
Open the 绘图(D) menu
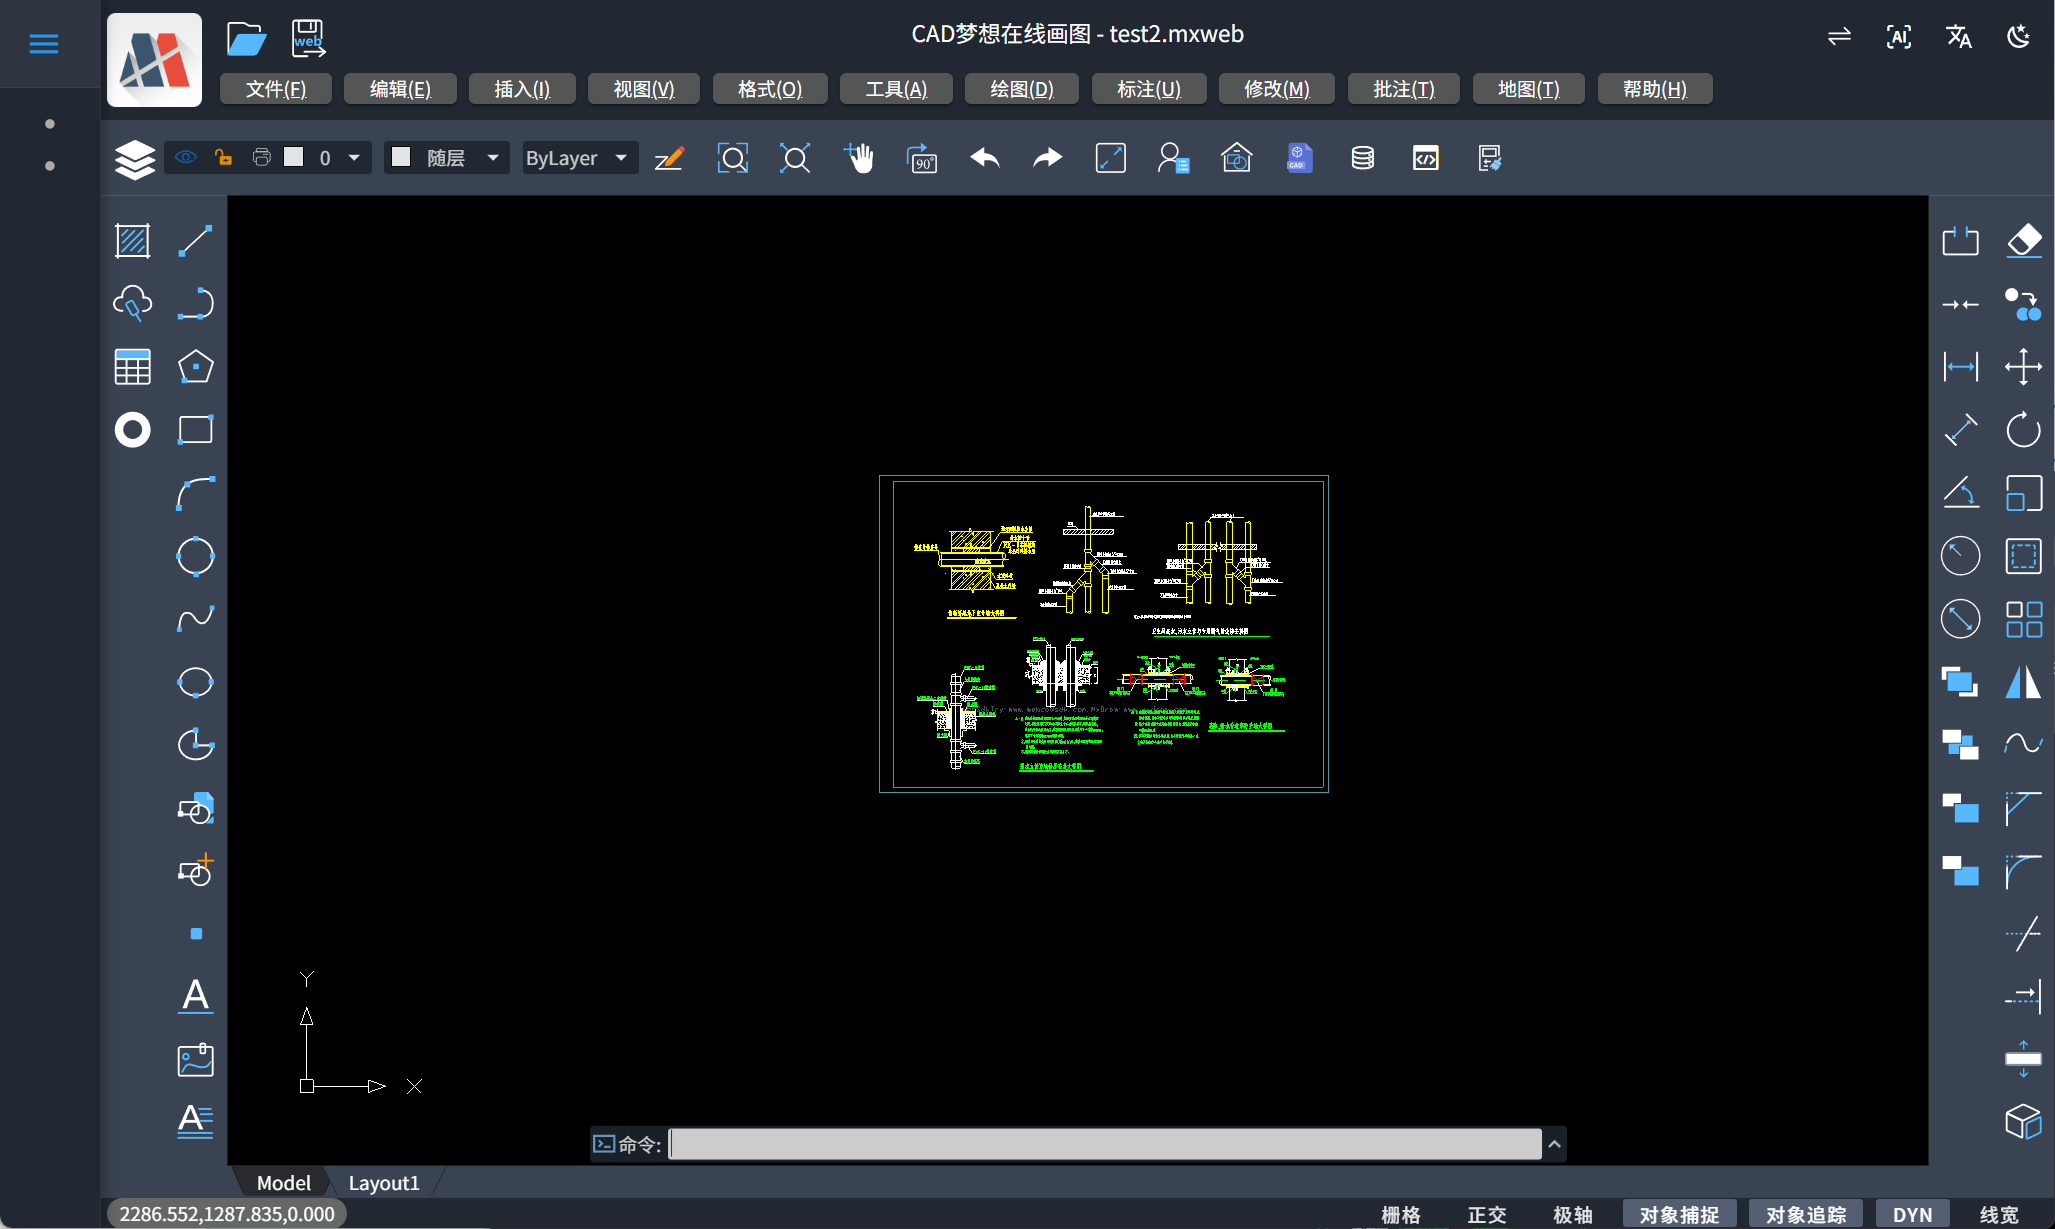1021,89
